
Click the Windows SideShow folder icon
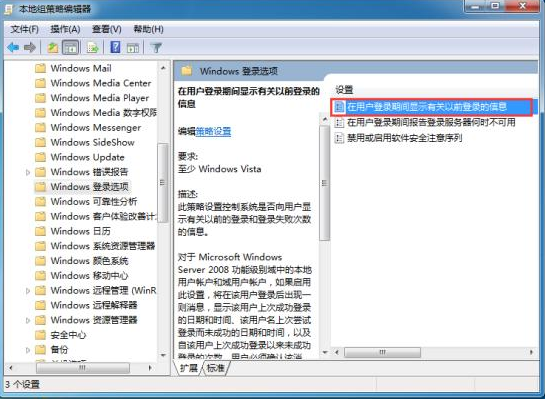[x=41, y=142]
